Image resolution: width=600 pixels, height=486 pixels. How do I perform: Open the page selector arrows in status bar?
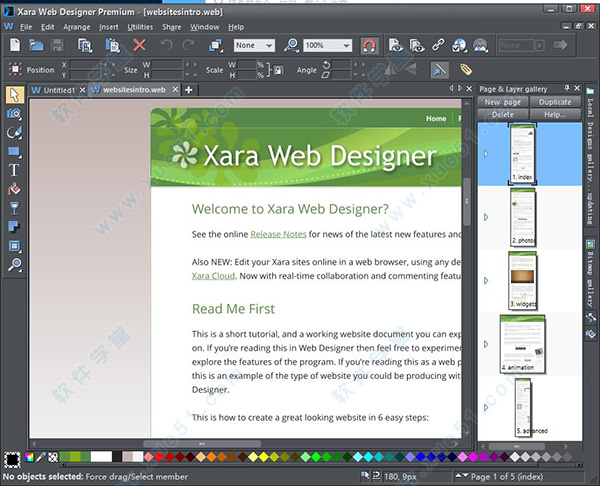click(461, 476)
